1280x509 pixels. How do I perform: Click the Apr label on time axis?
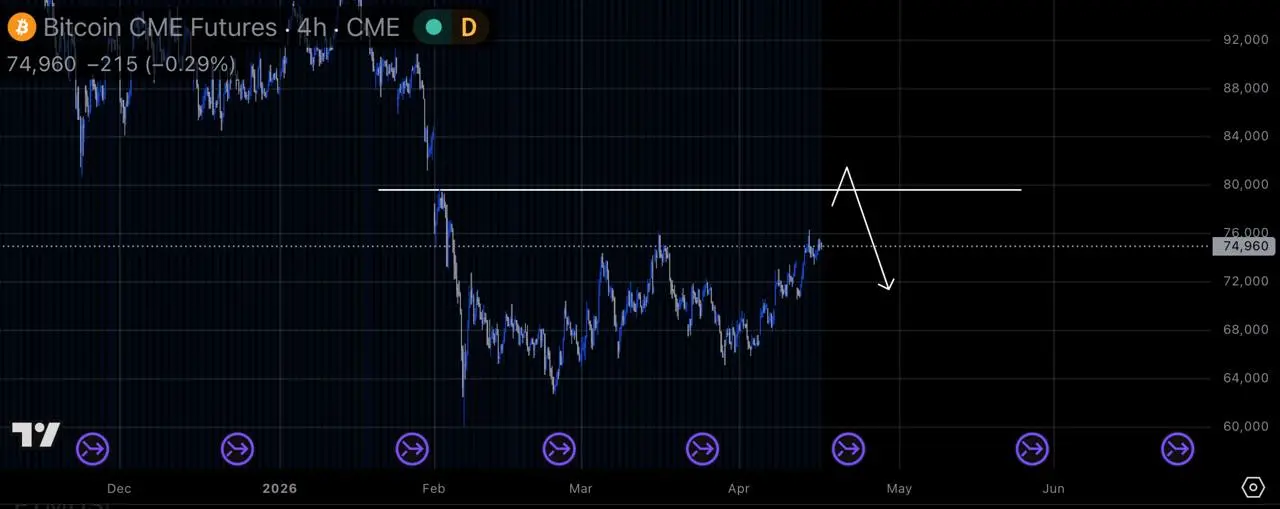pos(739,489)
